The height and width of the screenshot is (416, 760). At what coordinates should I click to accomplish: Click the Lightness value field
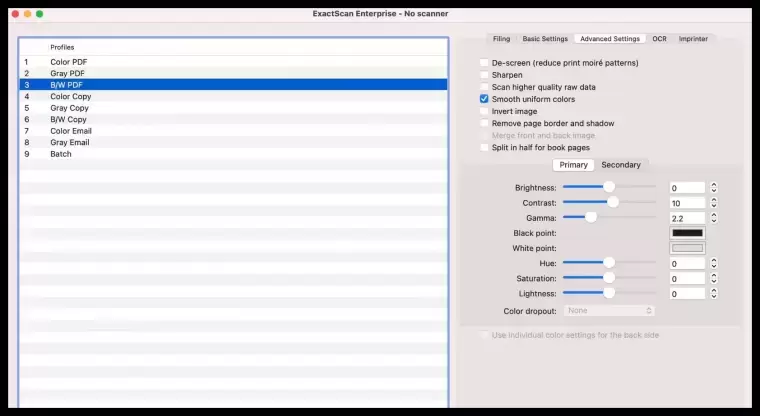pos(687,293)
